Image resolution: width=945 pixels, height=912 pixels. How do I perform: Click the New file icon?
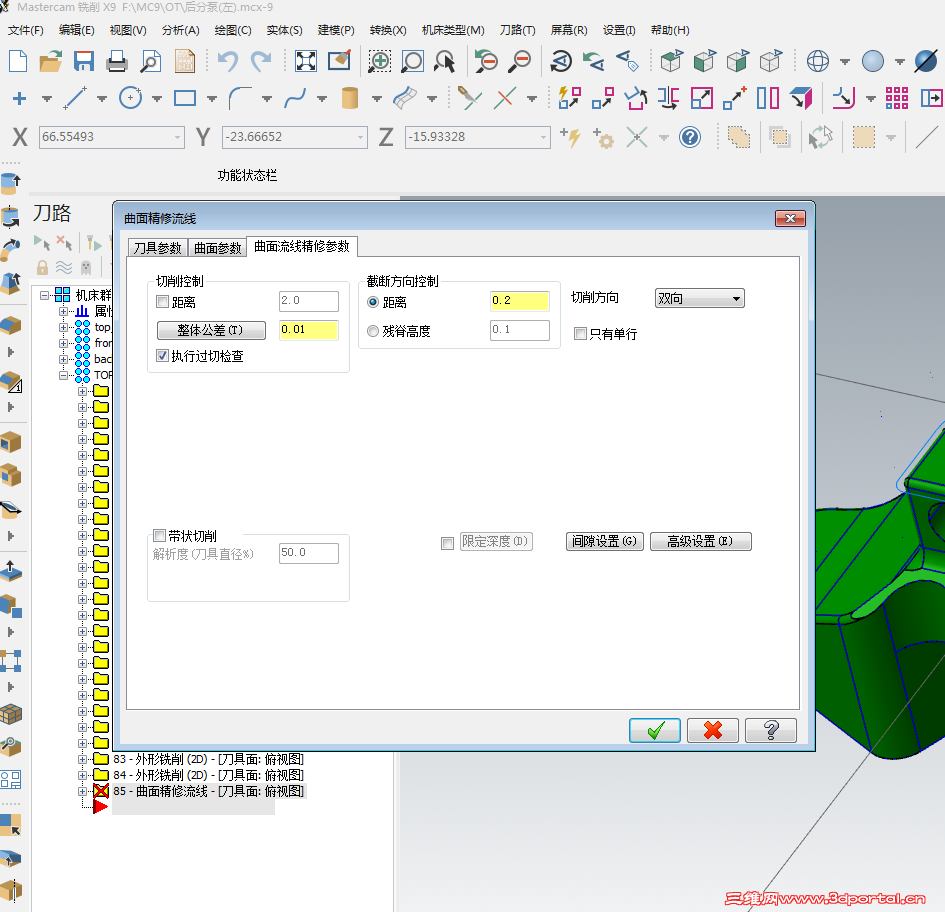tap(18, 61)
